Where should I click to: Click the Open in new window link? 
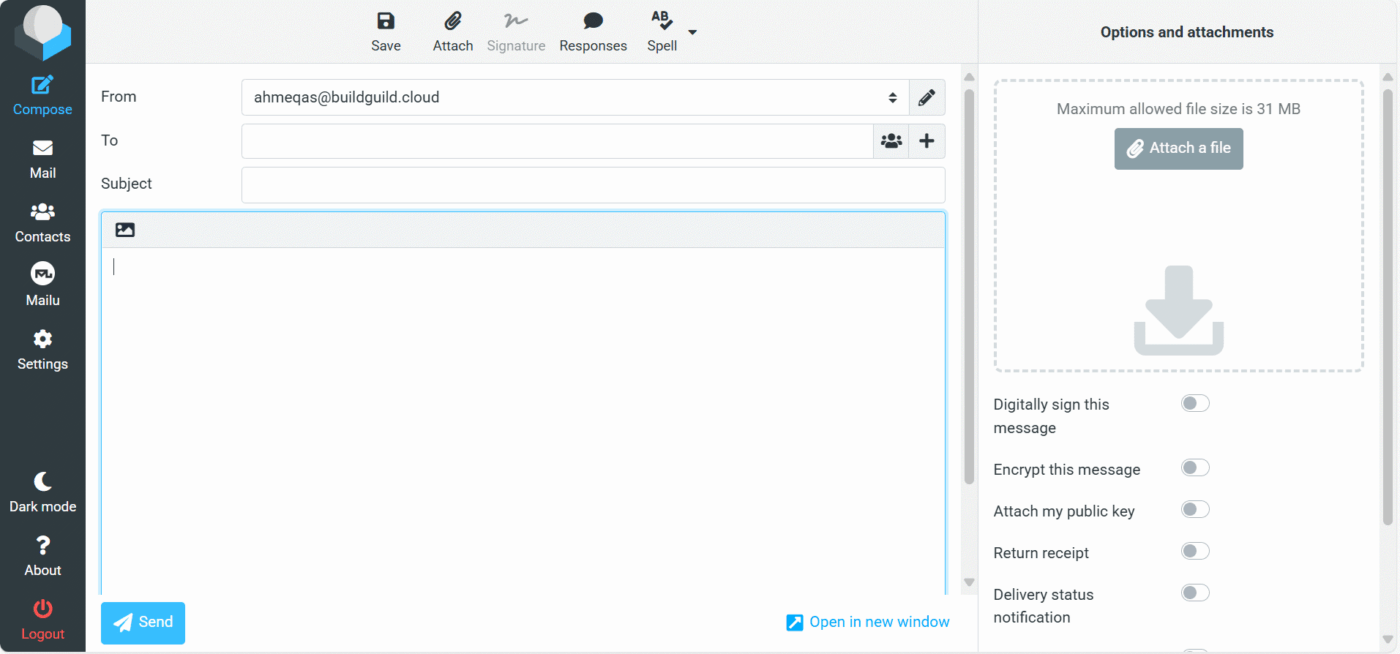pos(868,622)
